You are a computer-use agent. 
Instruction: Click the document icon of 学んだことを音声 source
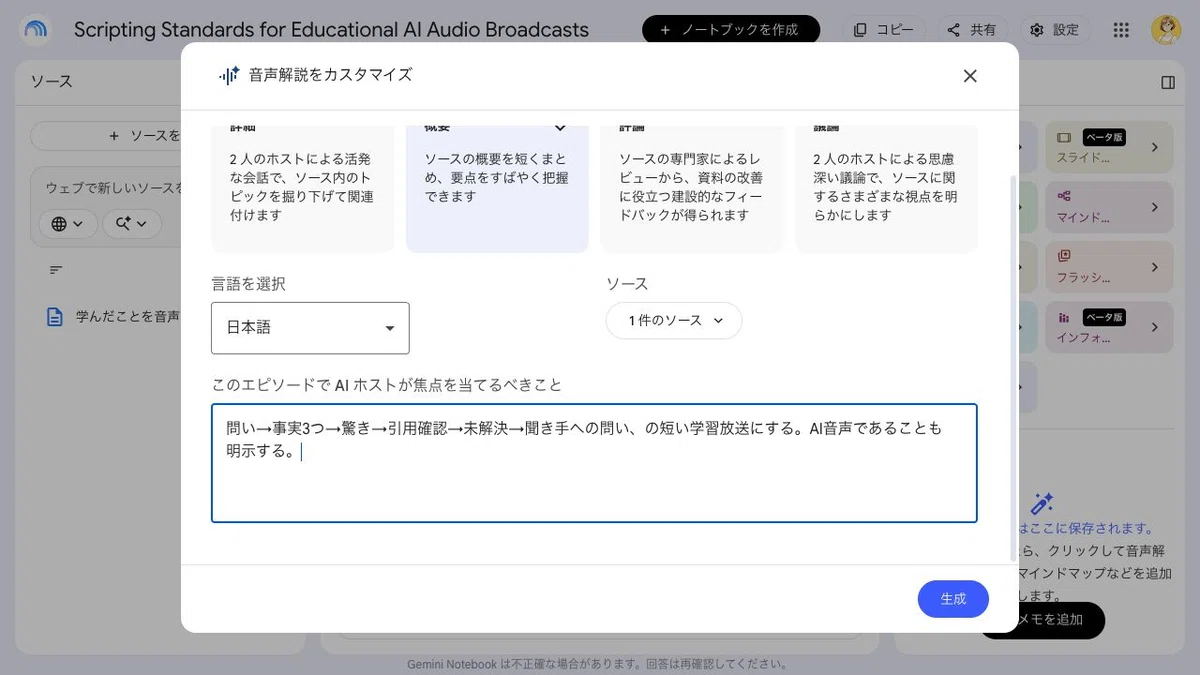point(55,317)
